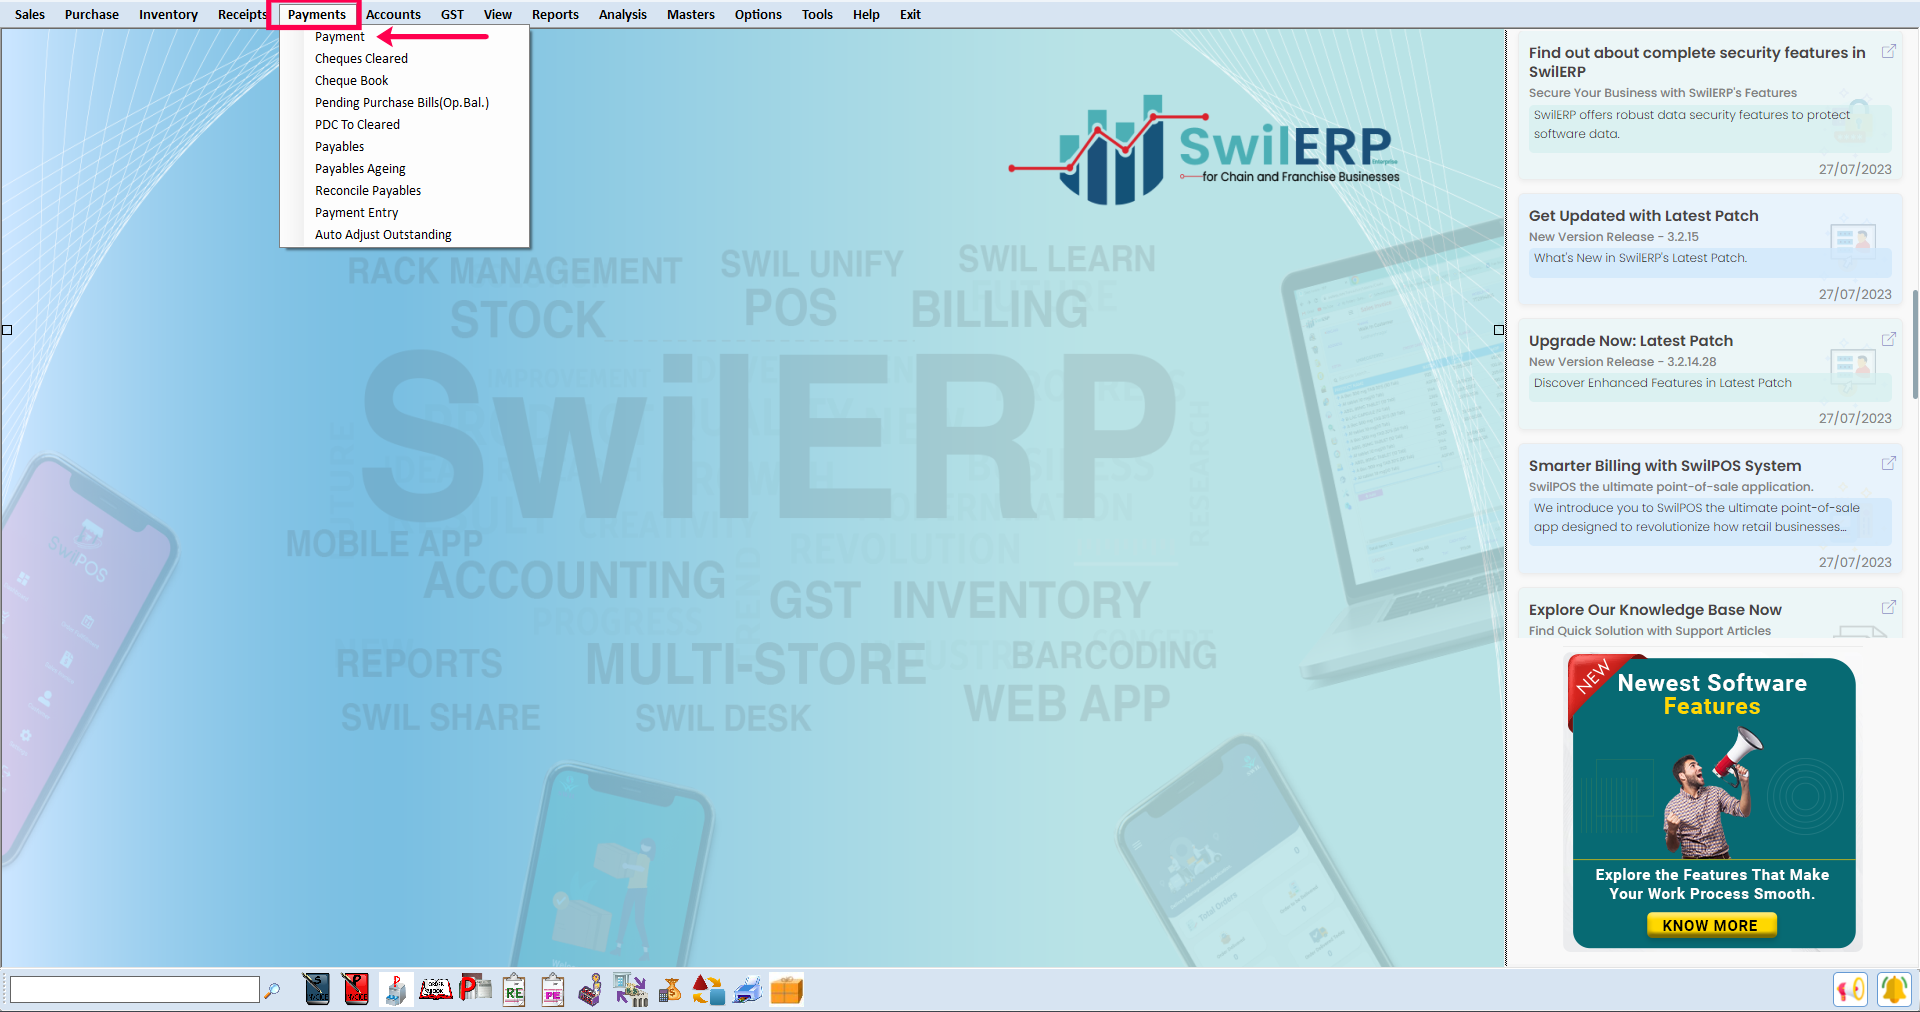1920x1012 pixels.
Task: Open the Inventory menu
Action: coord(168,14)
